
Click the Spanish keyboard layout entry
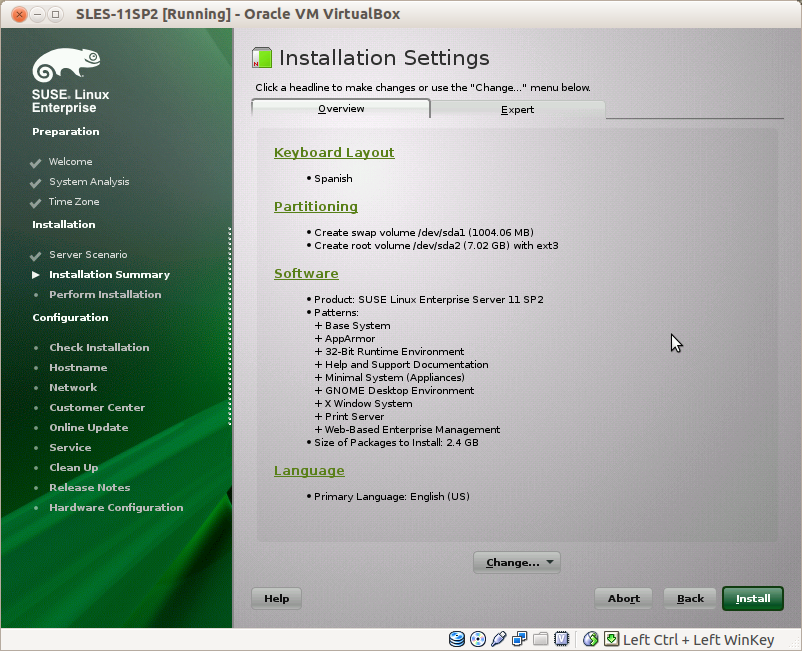tap(333, 178)
